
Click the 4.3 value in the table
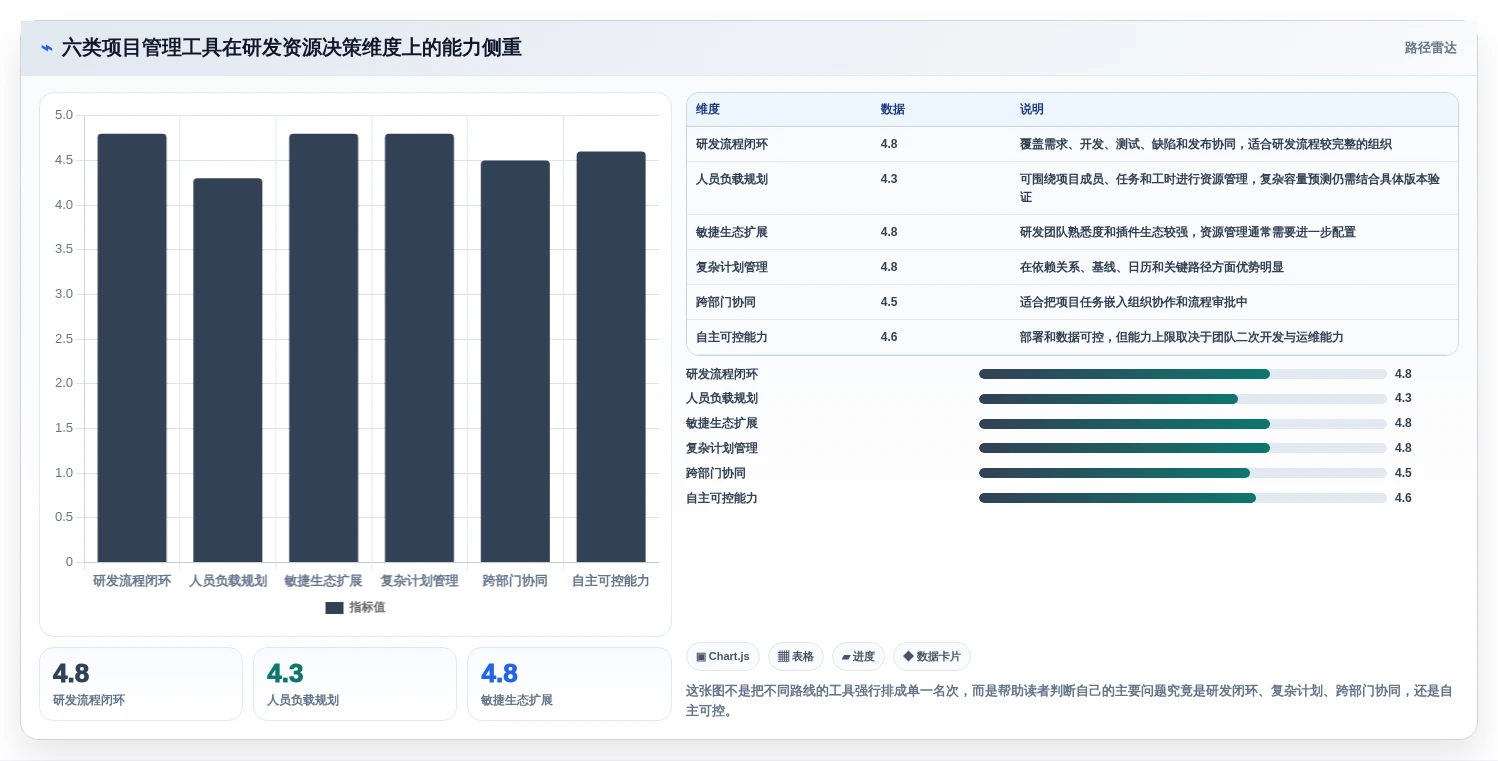pos(889,179)
